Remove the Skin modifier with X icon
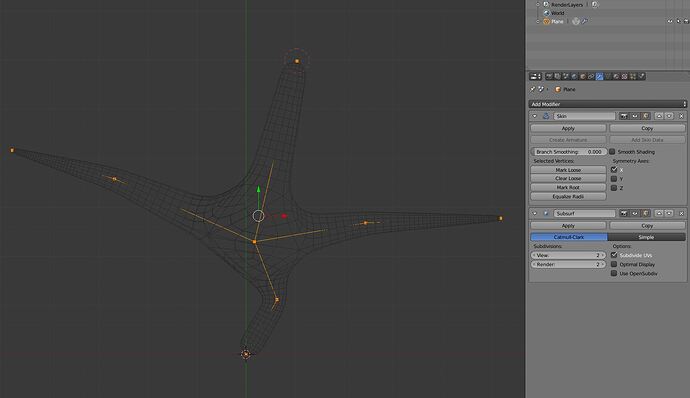This screenshot has width=690, height=398. tap(681, 116)
